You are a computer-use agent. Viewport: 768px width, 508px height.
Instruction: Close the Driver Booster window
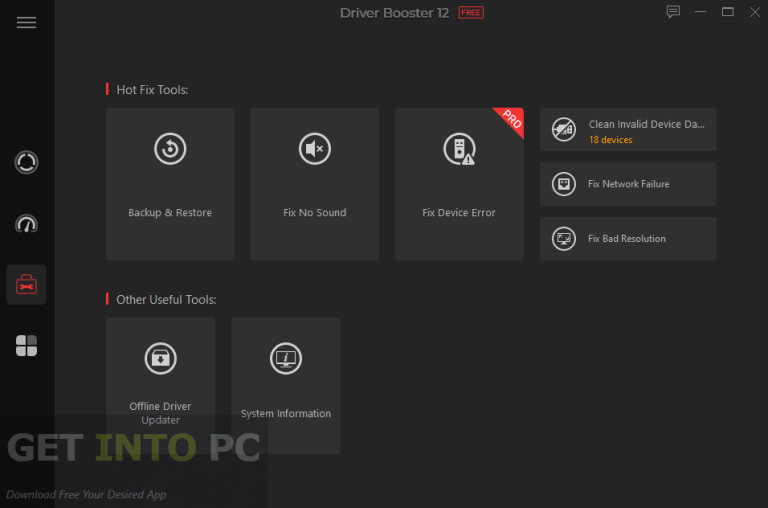point(753,12)
